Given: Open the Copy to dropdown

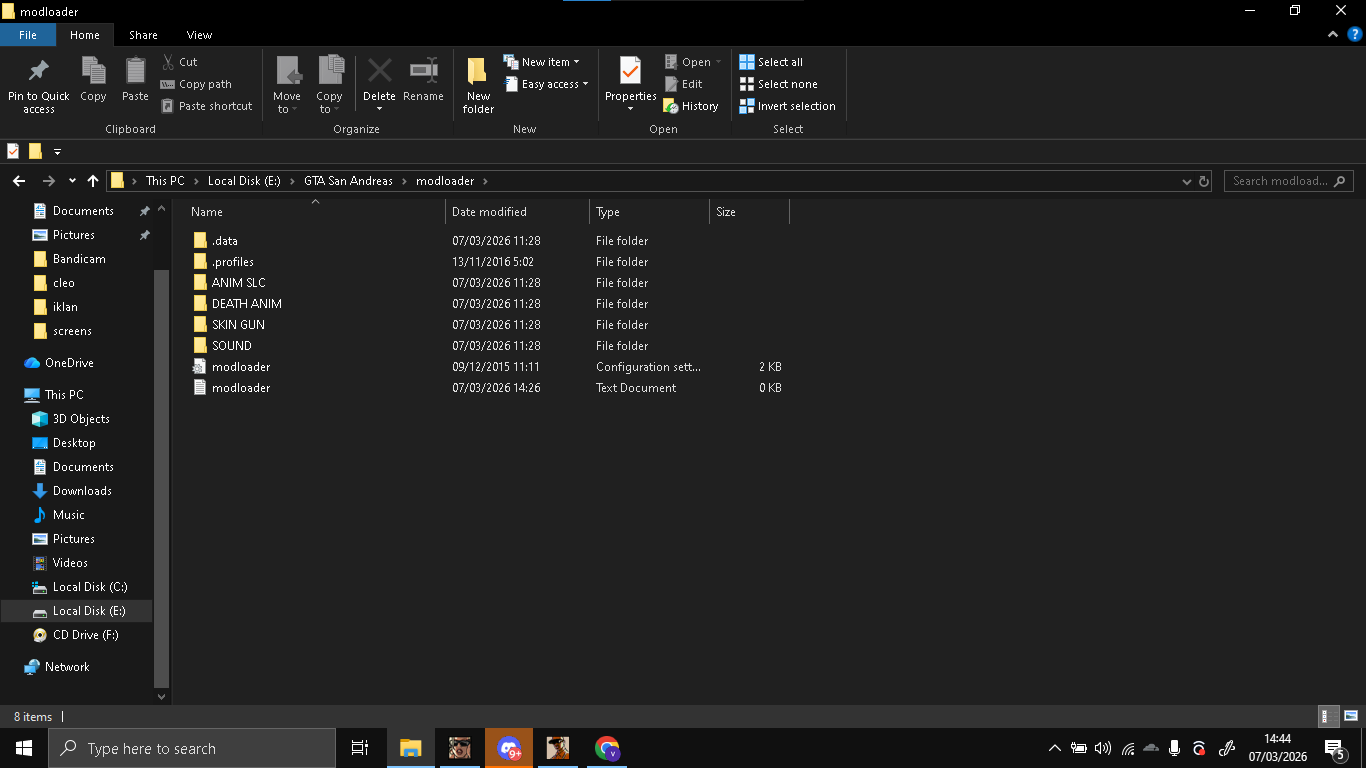Looking at the screenshot, I should click(329, 84).
